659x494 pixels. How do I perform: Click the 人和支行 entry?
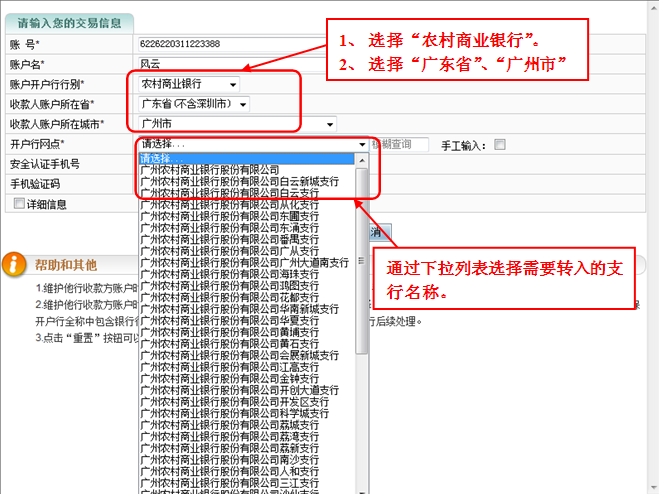(247, 471)
